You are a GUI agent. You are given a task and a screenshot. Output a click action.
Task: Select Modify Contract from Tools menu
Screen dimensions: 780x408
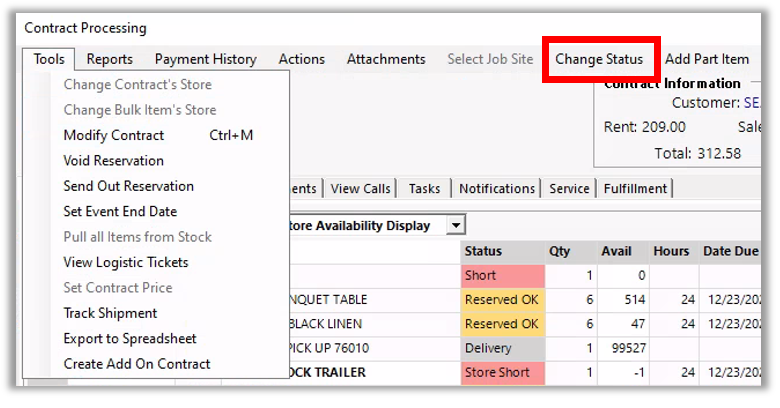(114, 135)
